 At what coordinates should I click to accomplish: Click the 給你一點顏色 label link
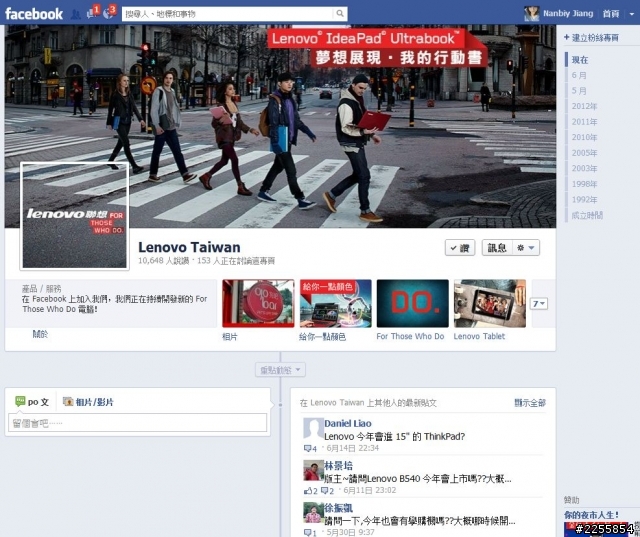(322, 337)
